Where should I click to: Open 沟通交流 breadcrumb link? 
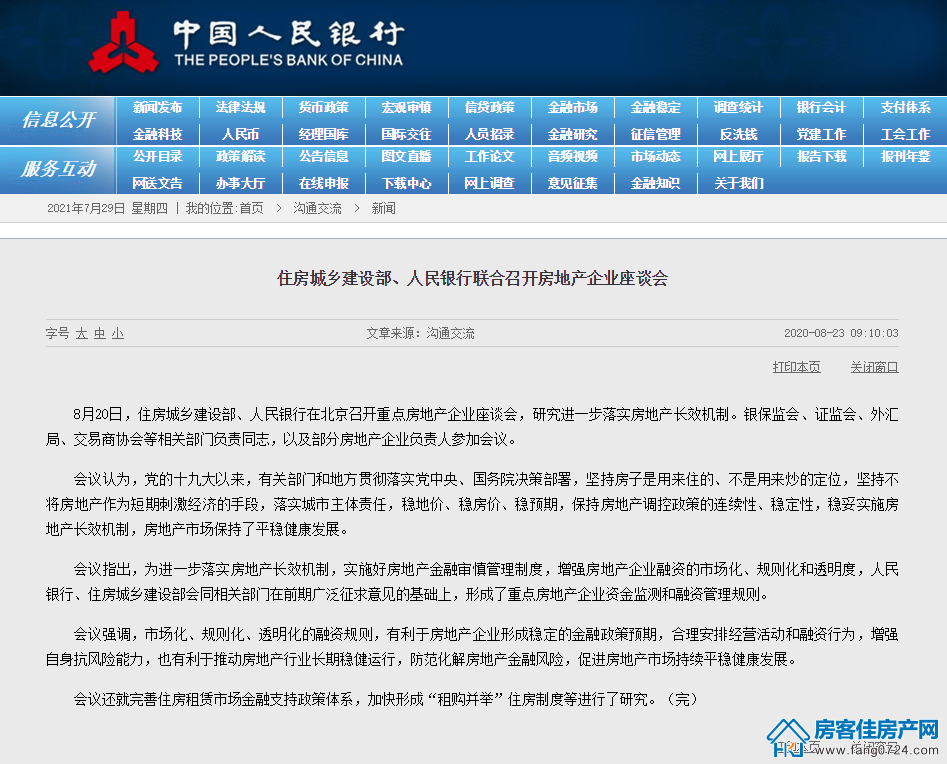tap(318, 208)
